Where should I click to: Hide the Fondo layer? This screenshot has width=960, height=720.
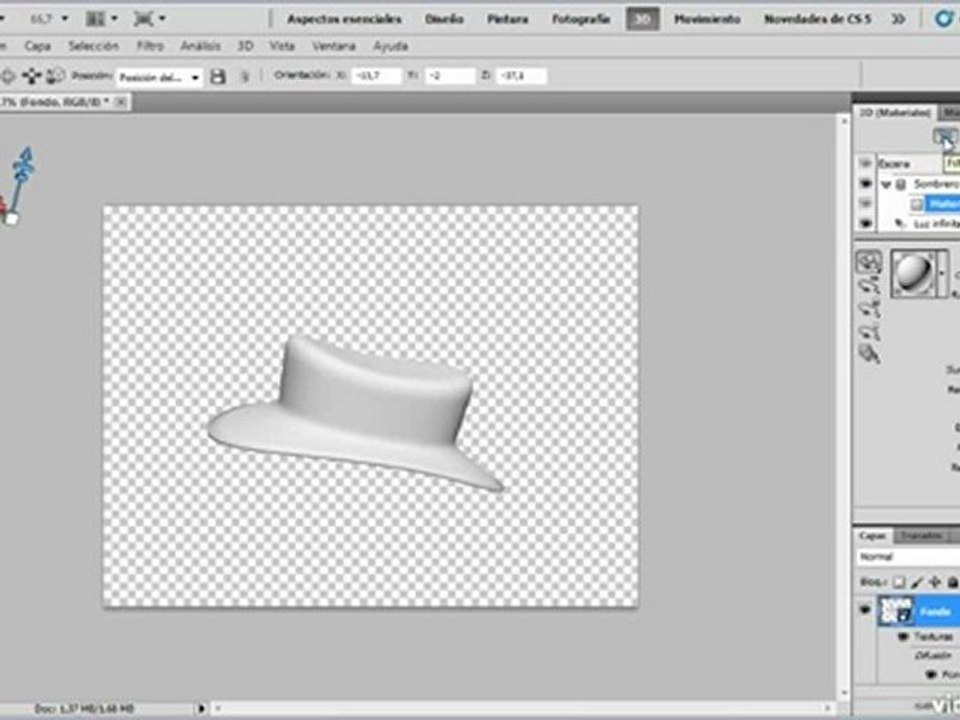(865, 610)
